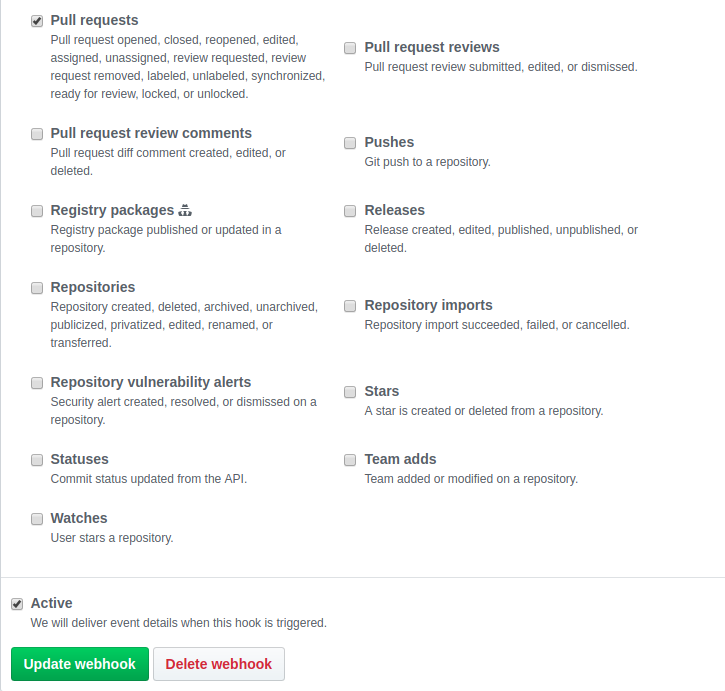Uncheck the Pull requests checkbox
Screen dimensions: 725x691
click(37, 20)
